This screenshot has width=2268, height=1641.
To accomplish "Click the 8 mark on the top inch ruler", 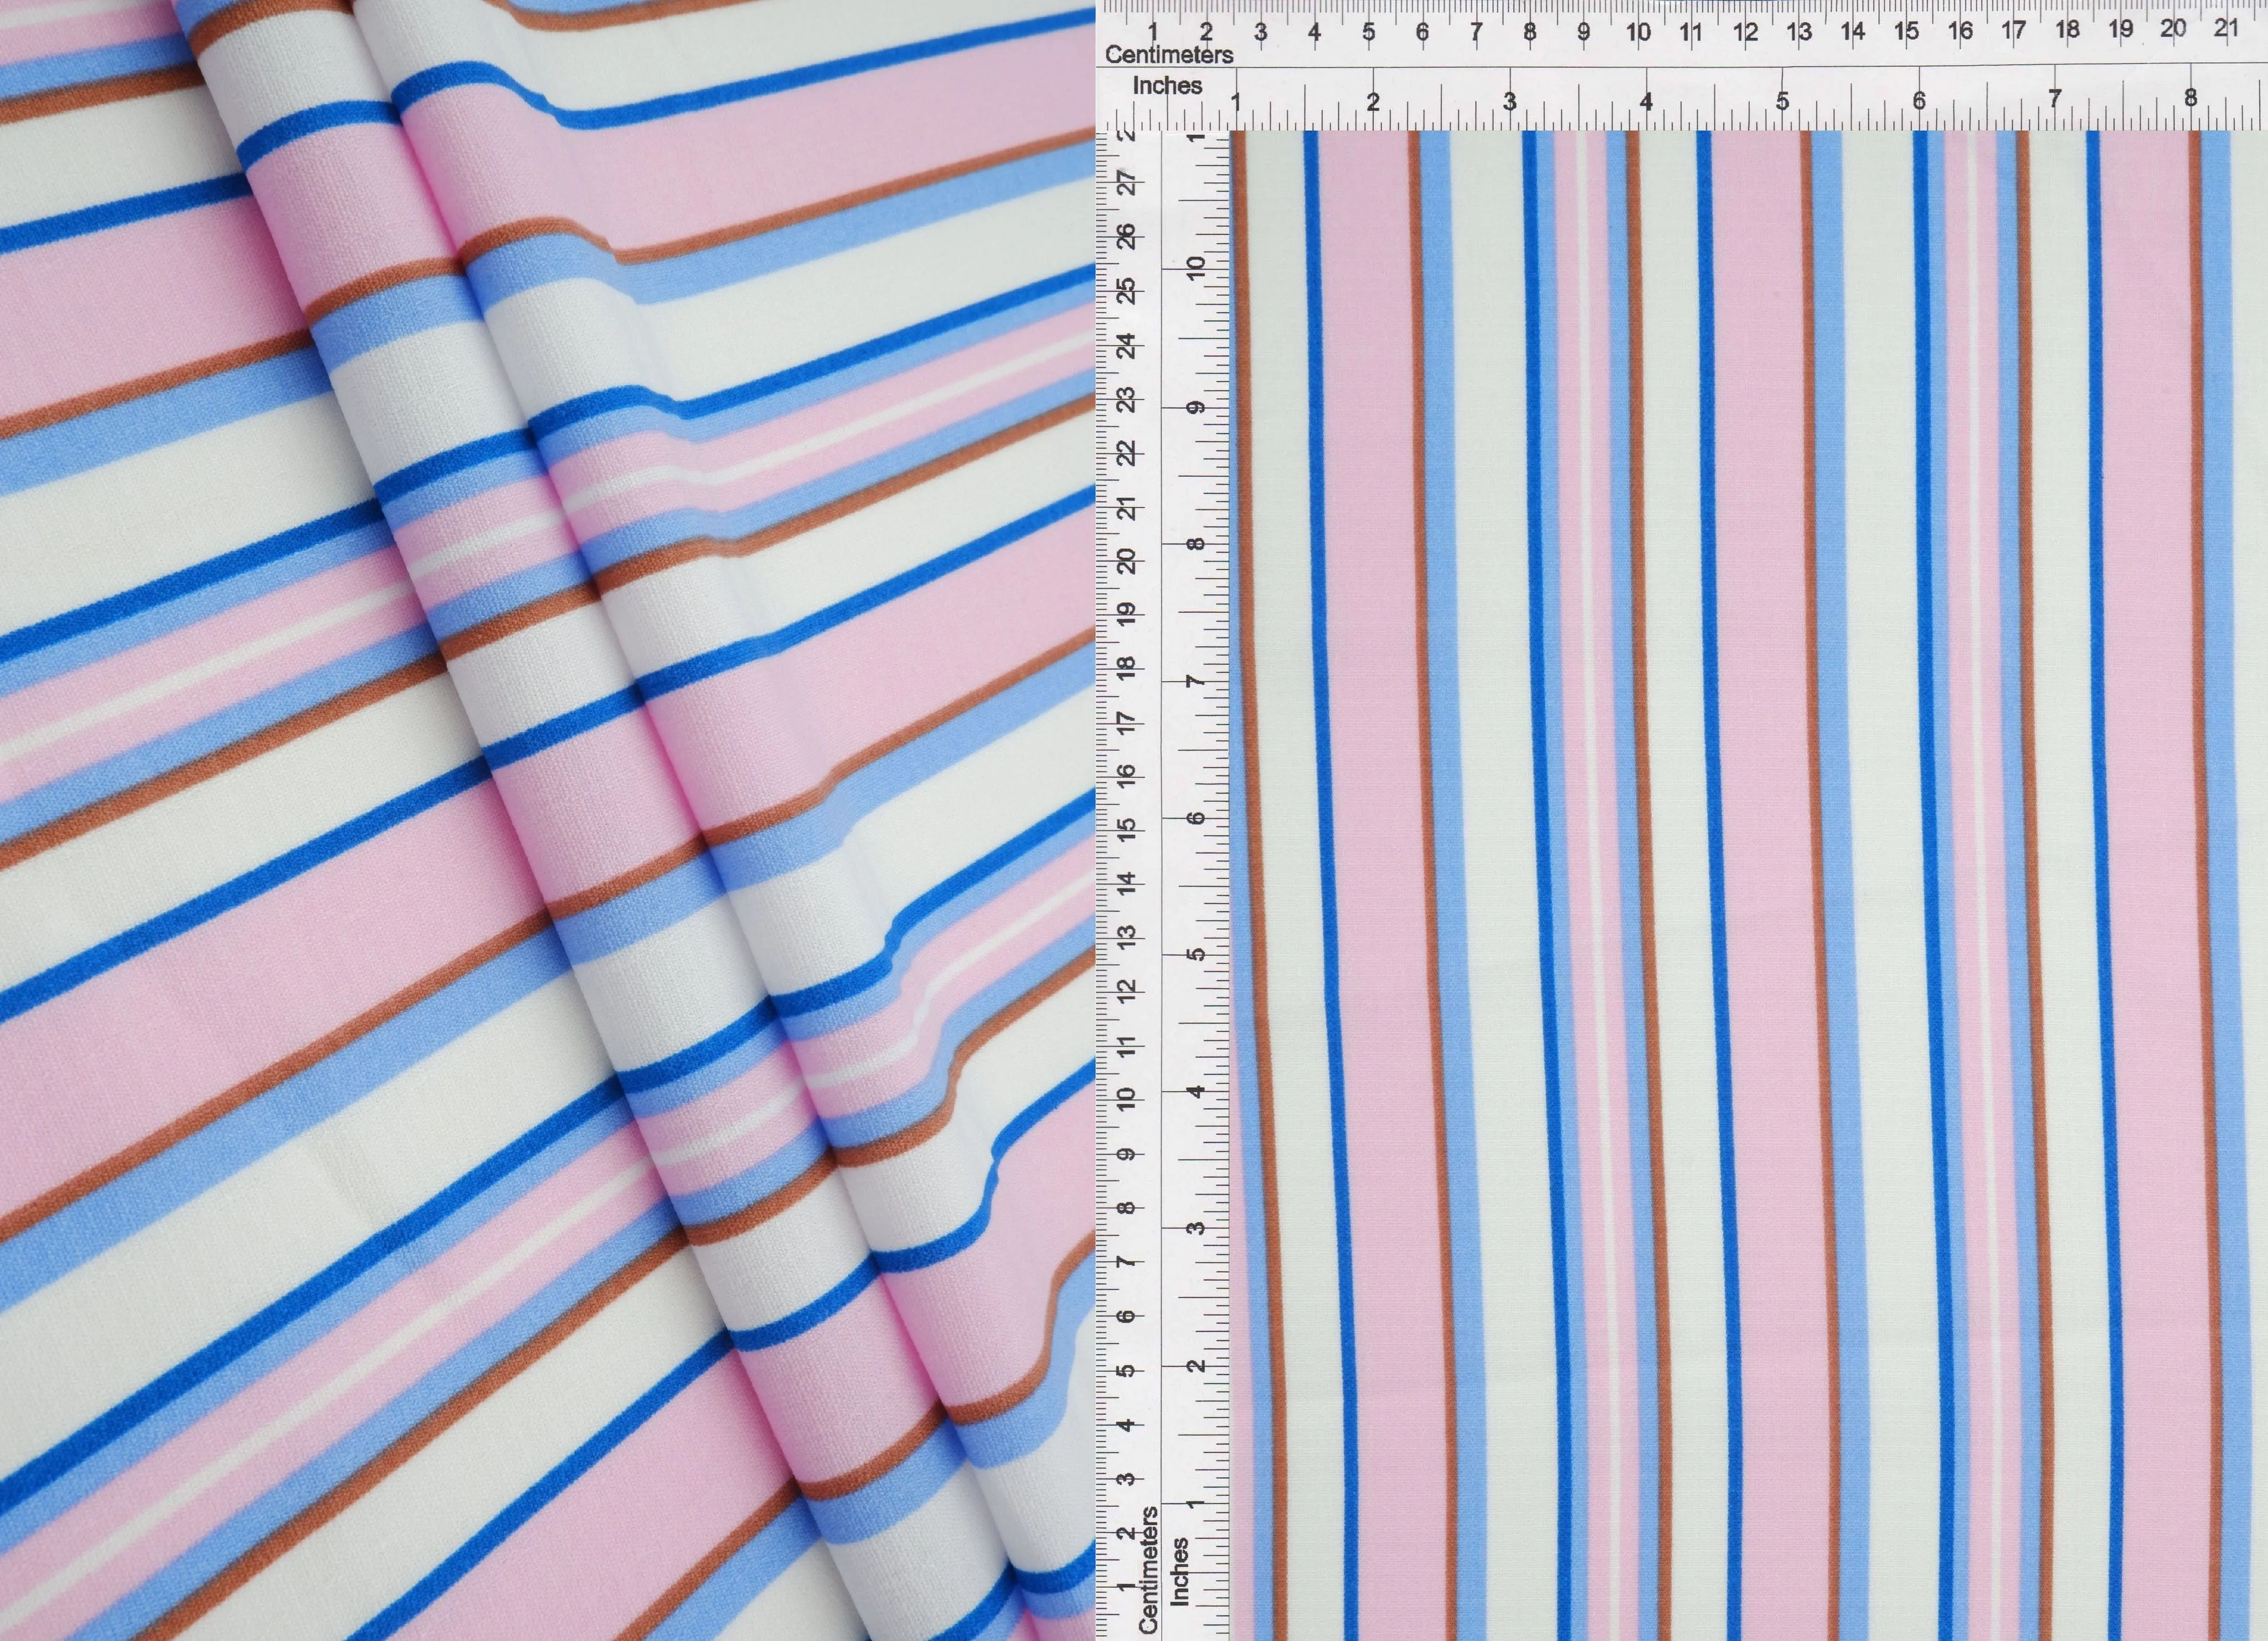I will [x=2190, y=98].
